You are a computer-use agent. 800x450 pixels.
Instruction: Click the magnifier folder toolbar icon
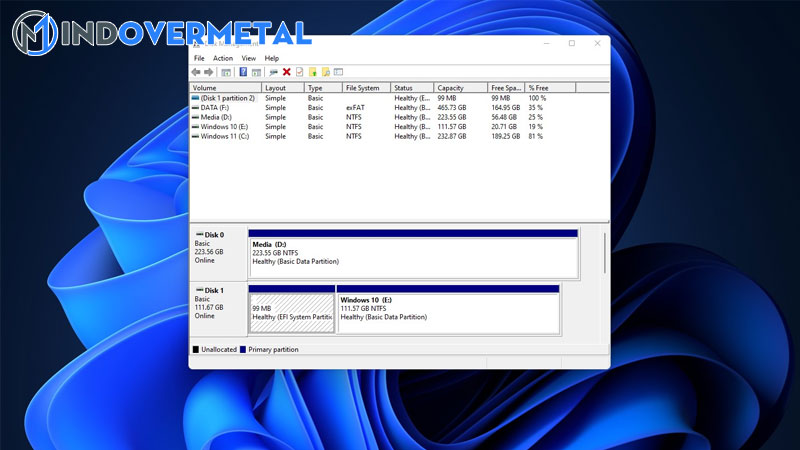pyautogui.click(x=325, y=72)
